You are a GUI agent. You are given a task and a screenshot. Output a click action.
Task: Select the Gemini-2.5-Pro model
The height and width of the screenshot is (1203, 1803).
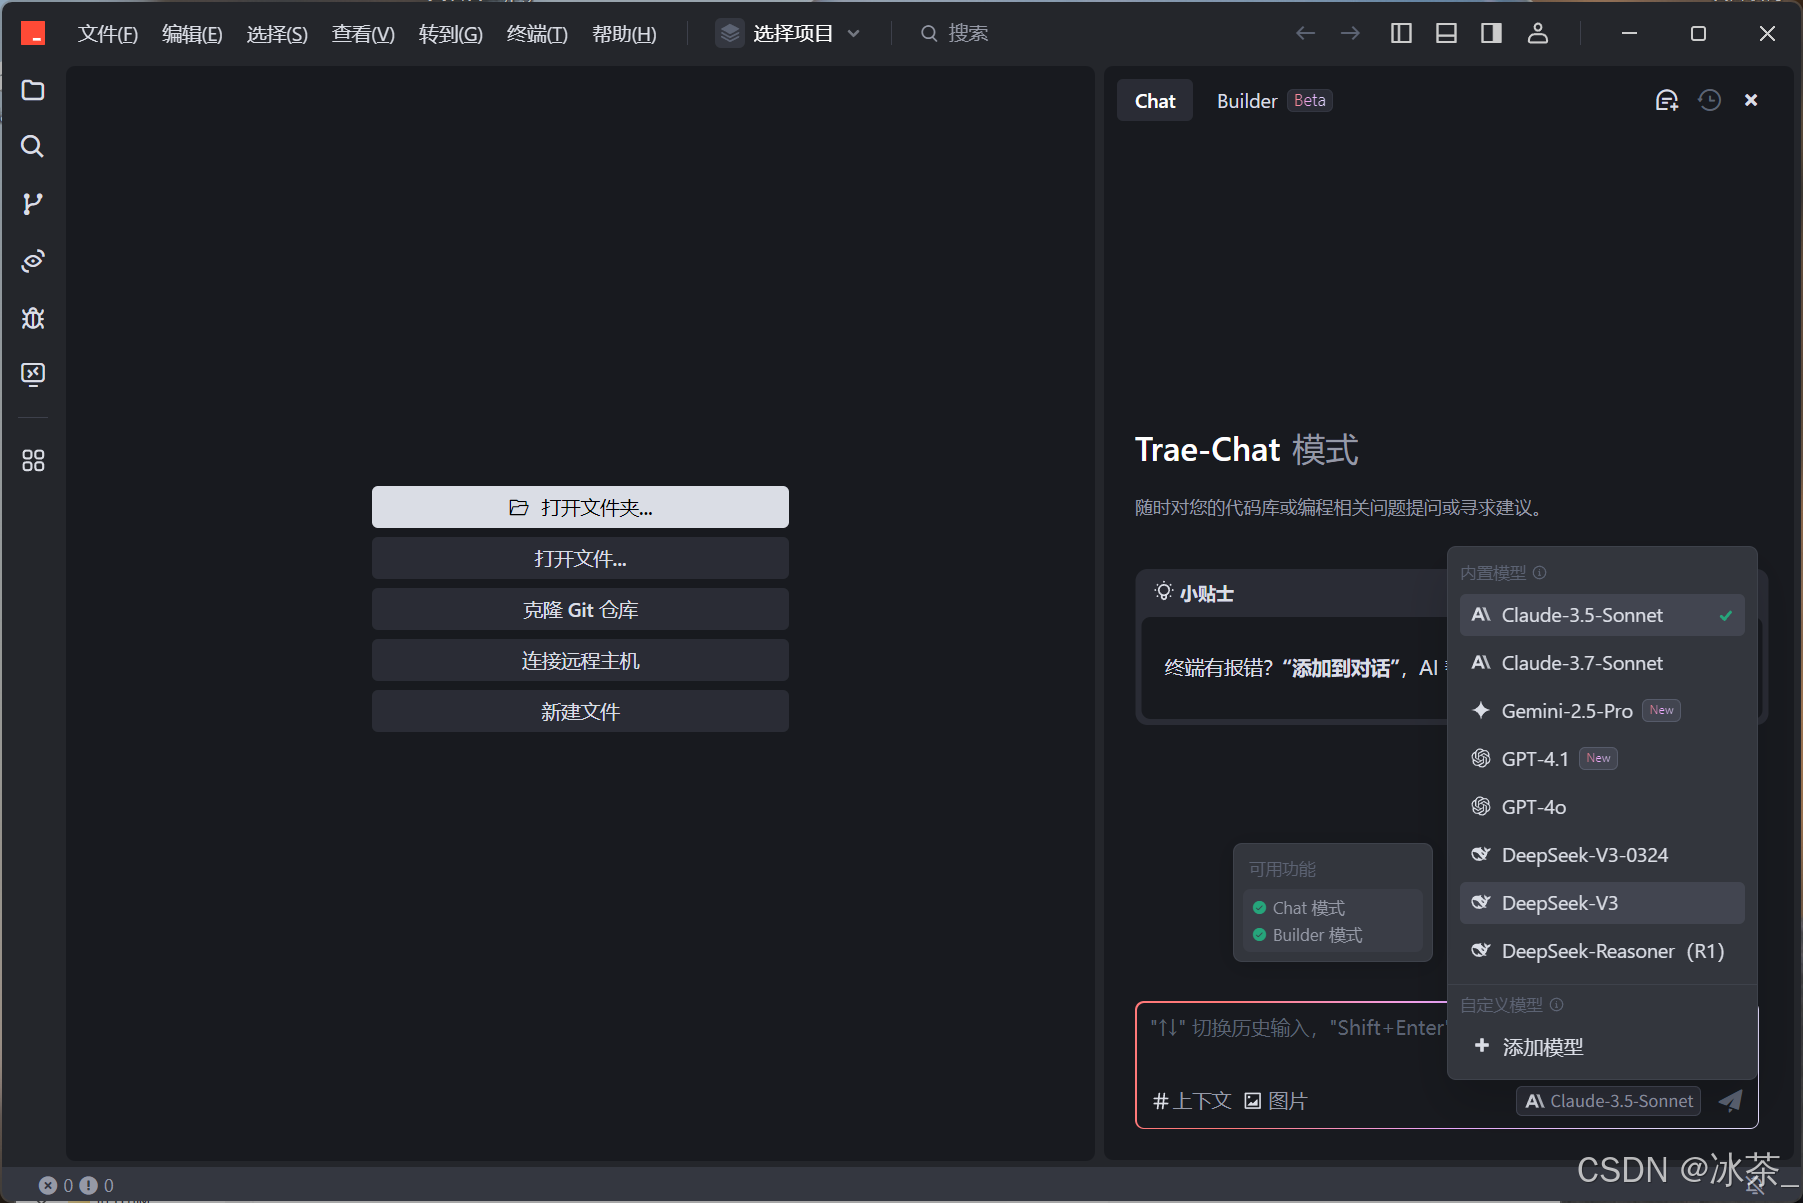(x=1602, y=711)
